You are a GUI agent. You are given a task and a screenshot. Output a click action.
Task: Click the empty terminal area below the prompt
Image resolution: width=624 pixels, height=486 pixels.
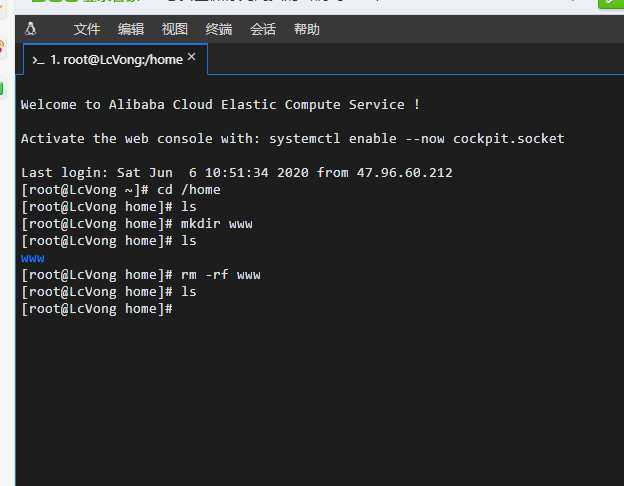(318, 398)
